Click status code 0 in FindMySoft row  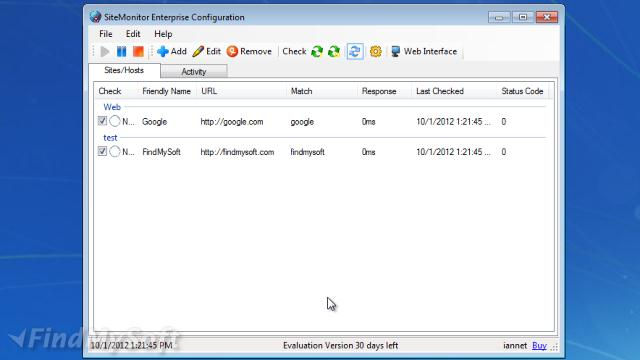[x=504, y=152]
